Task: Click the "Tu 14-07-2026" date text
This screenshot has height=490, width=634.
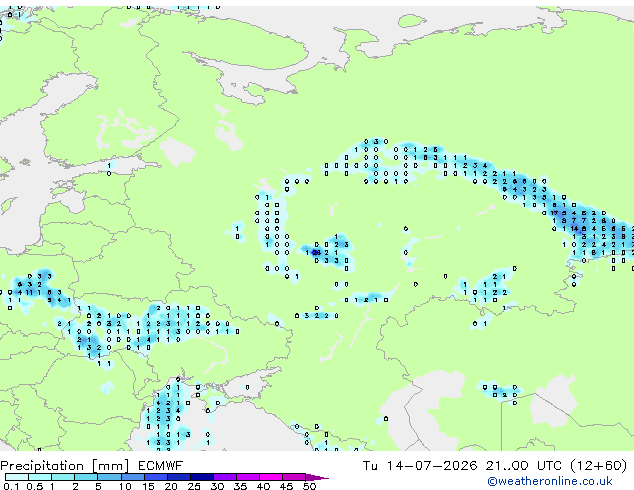Action: point(420,466)
